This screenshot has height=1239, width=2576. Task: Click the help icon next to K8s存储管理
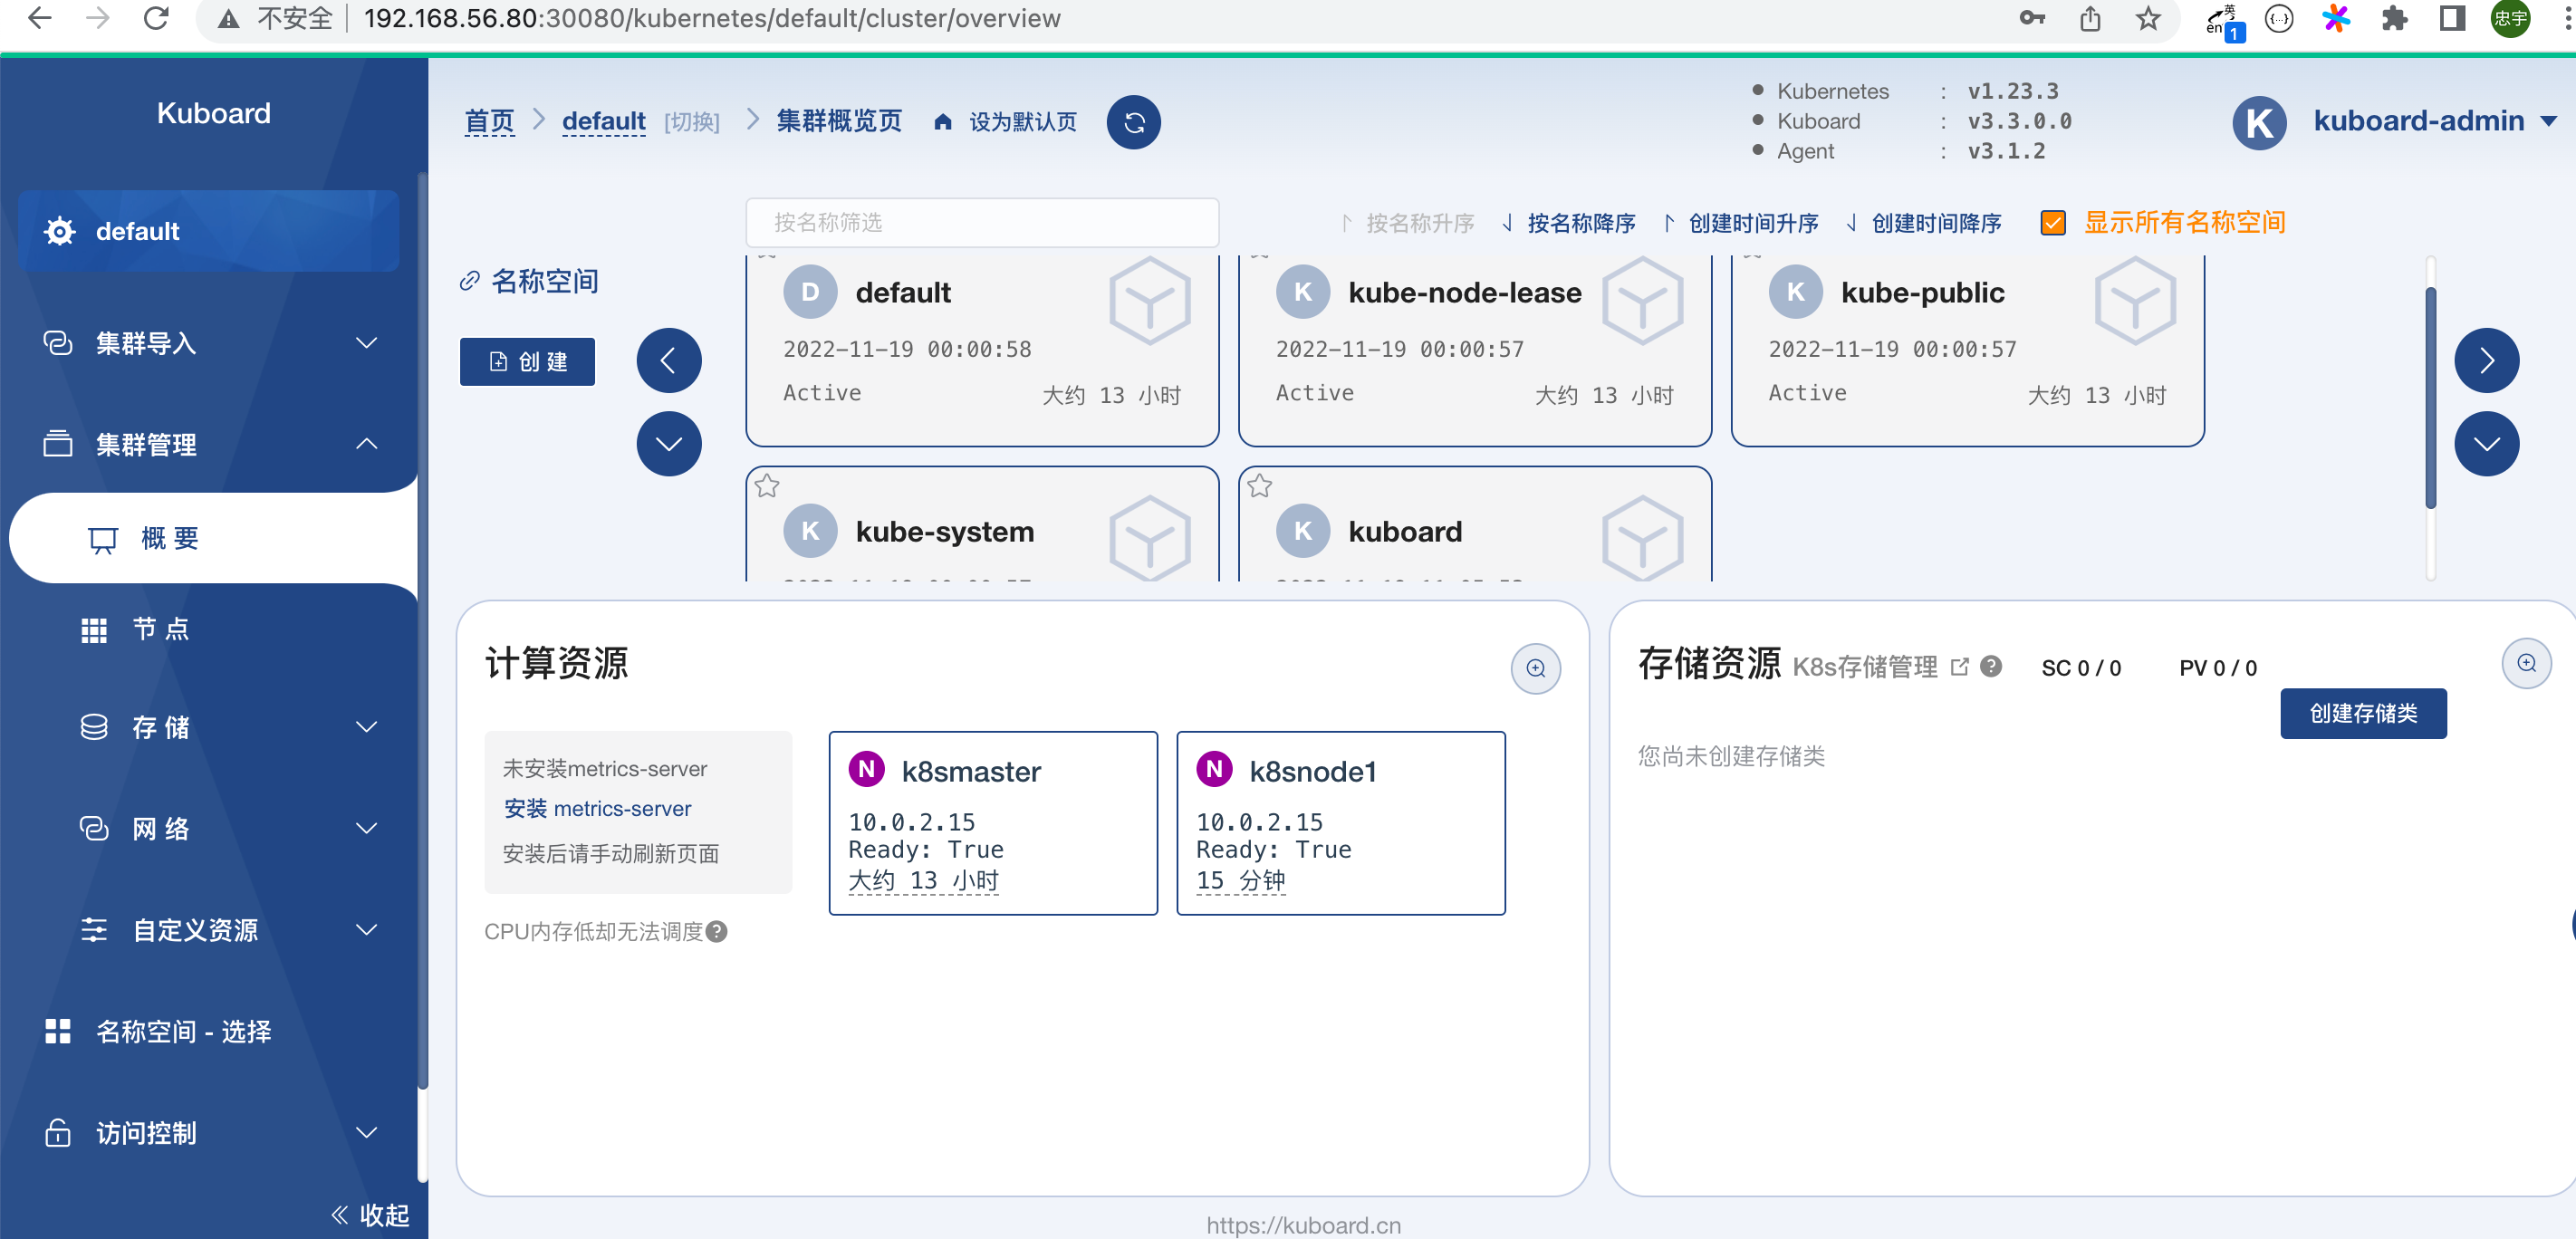click(1991, 666)
